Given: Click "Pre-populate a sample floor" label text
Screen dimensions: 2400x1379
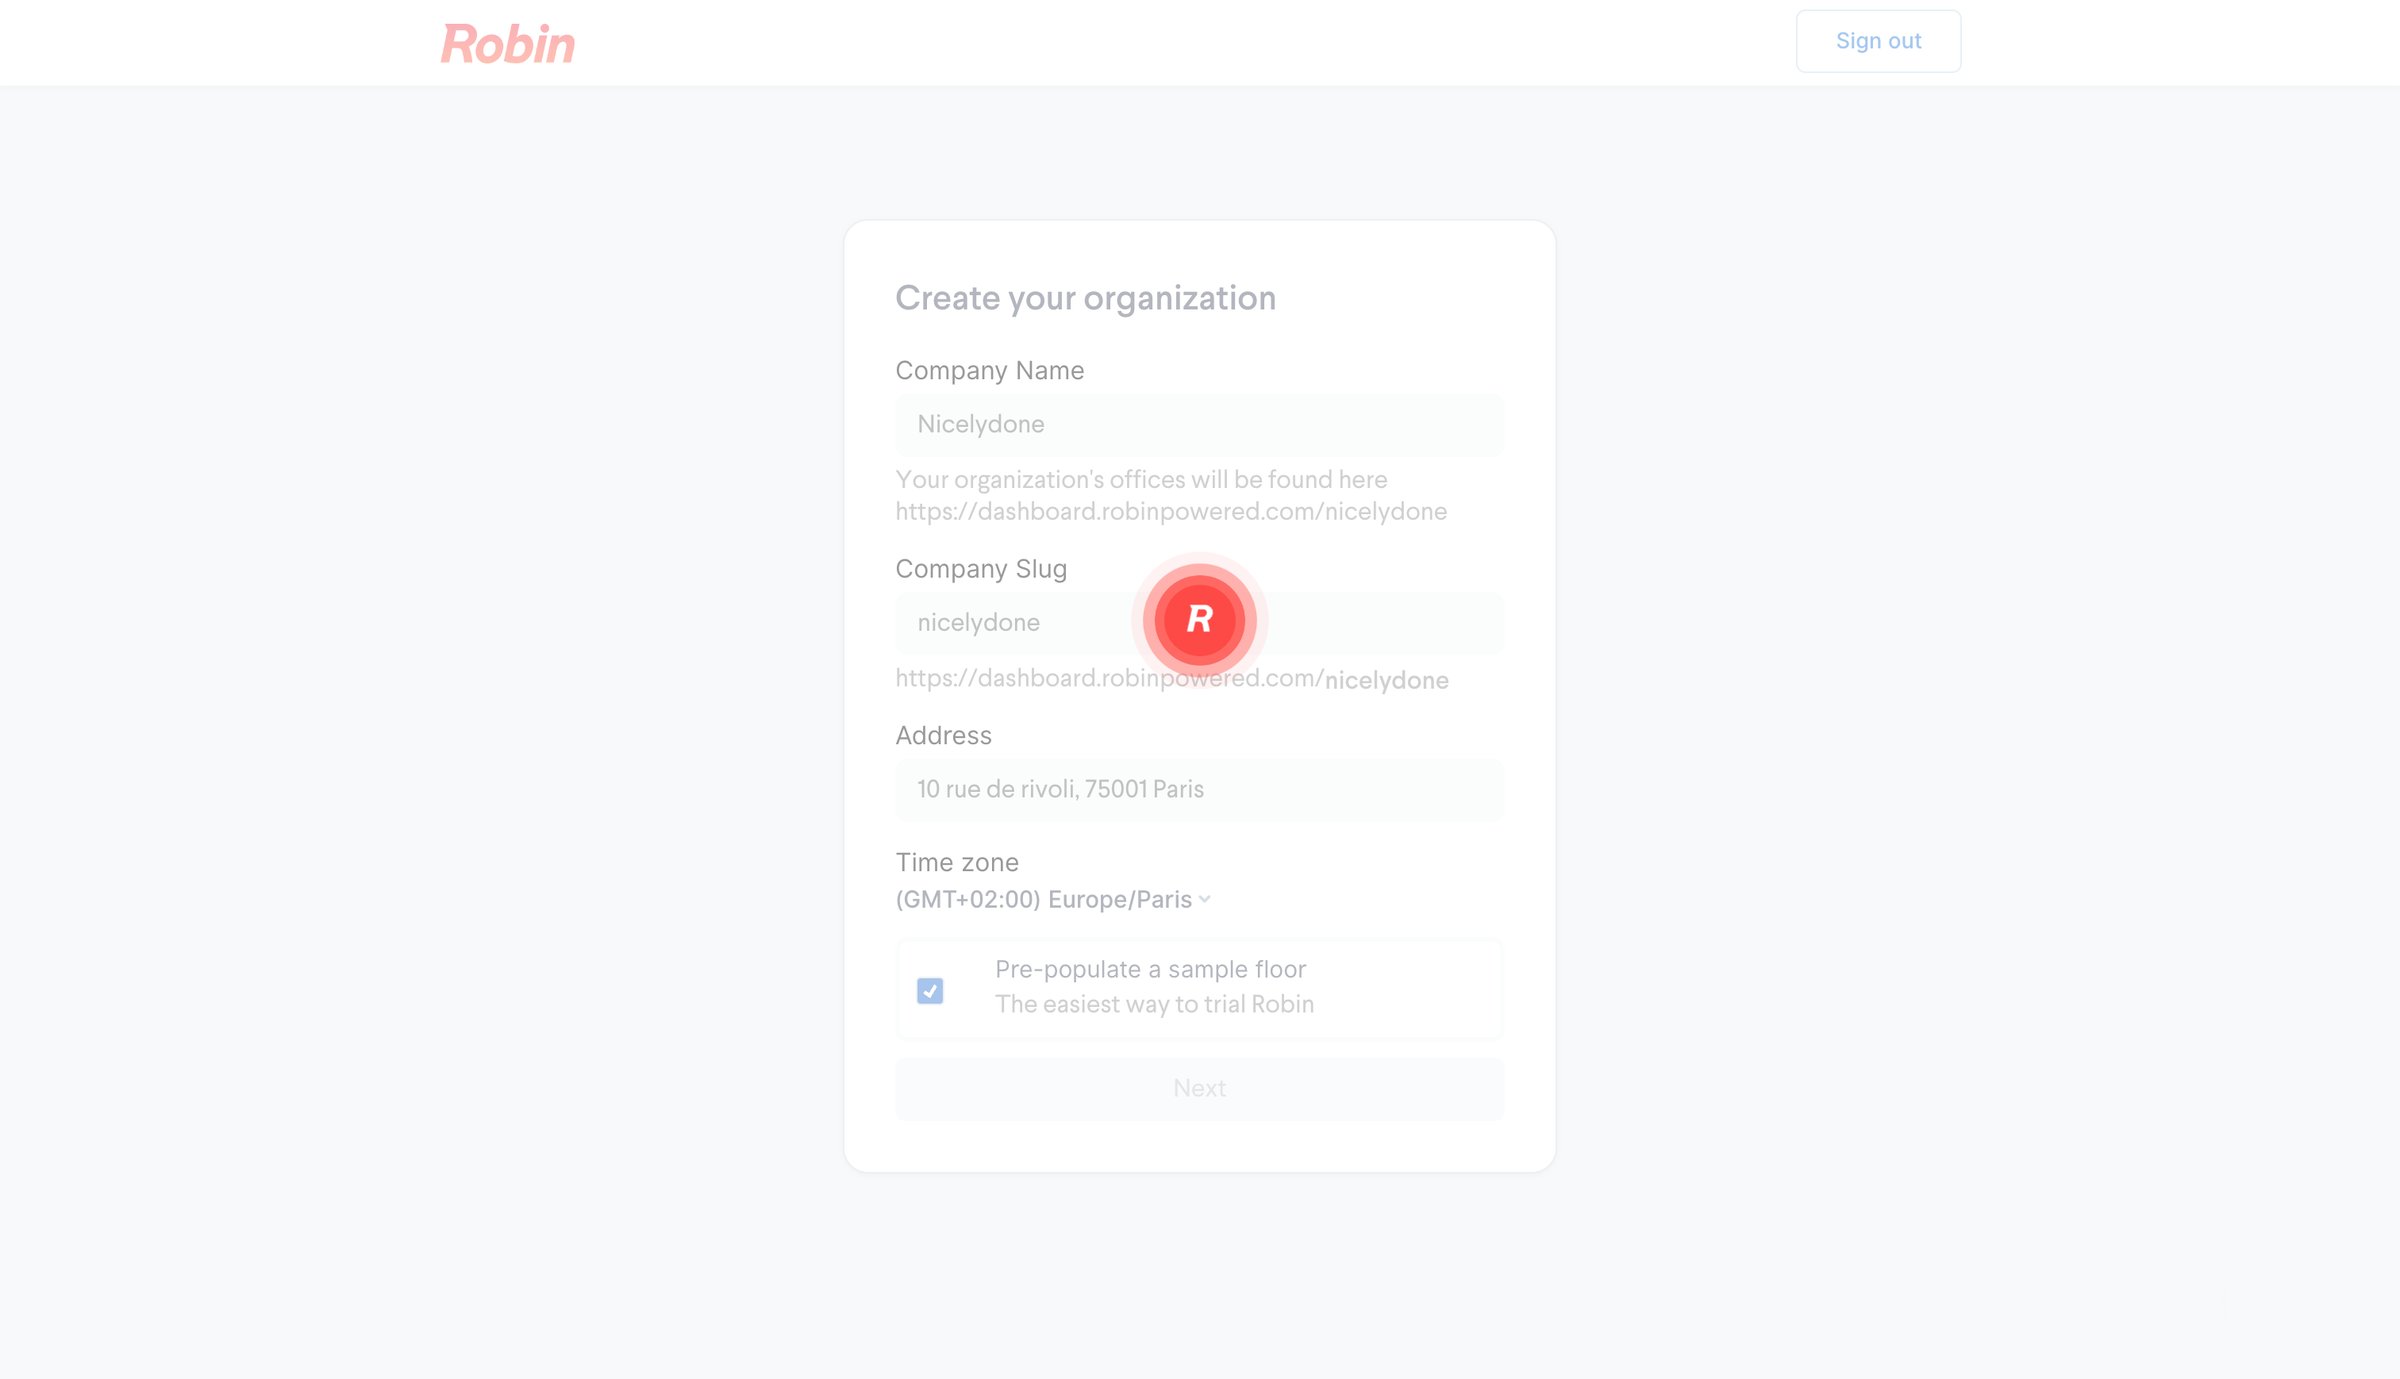Looking at the screenshot, I should pos(1150,969).
